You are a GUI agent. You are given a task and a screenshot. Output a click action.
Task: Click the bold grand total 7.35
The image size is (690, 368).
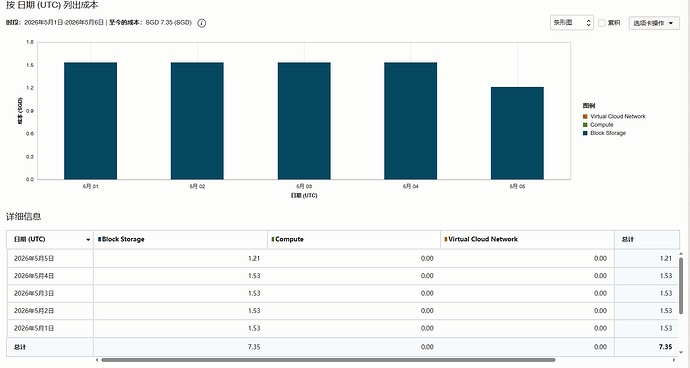pyautogui.click(x=665, y=347)
